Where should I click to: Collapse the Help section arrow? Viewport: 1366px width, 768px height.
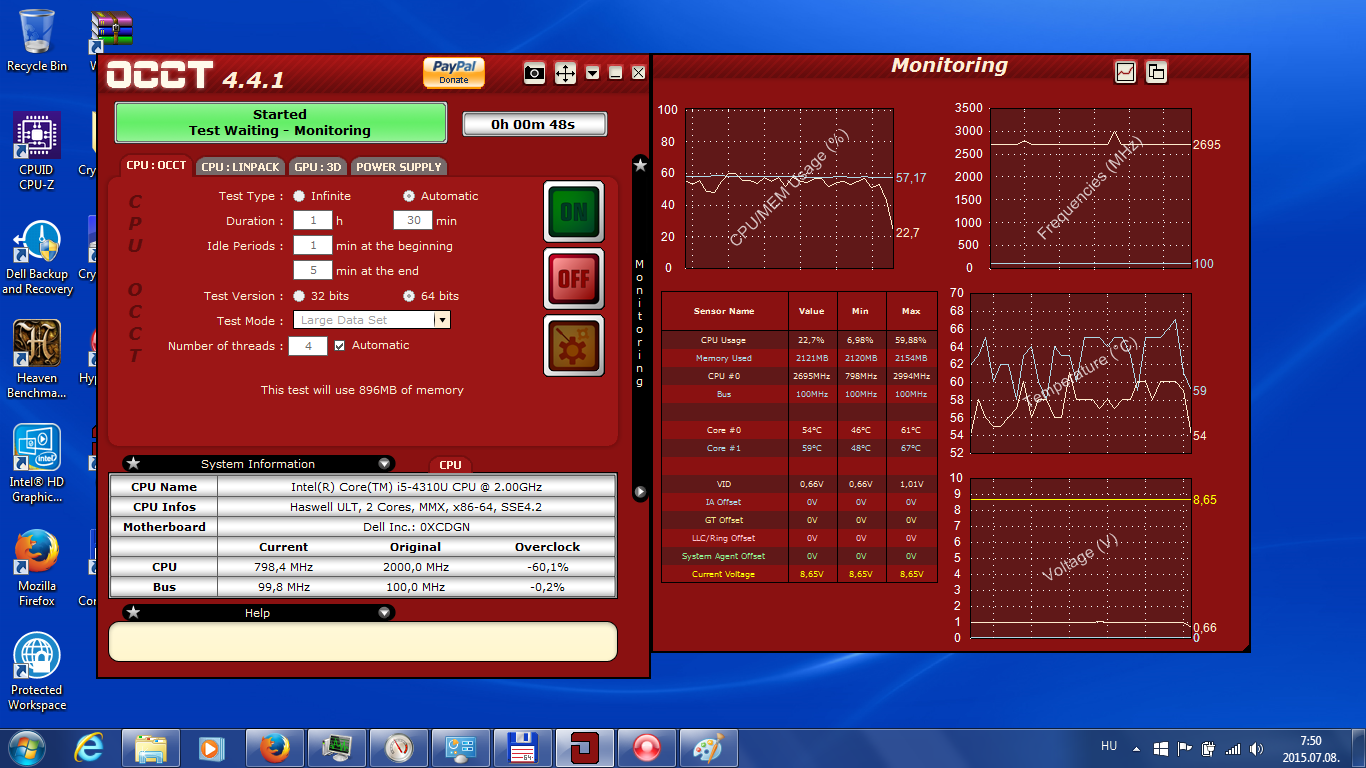[384, 613]
